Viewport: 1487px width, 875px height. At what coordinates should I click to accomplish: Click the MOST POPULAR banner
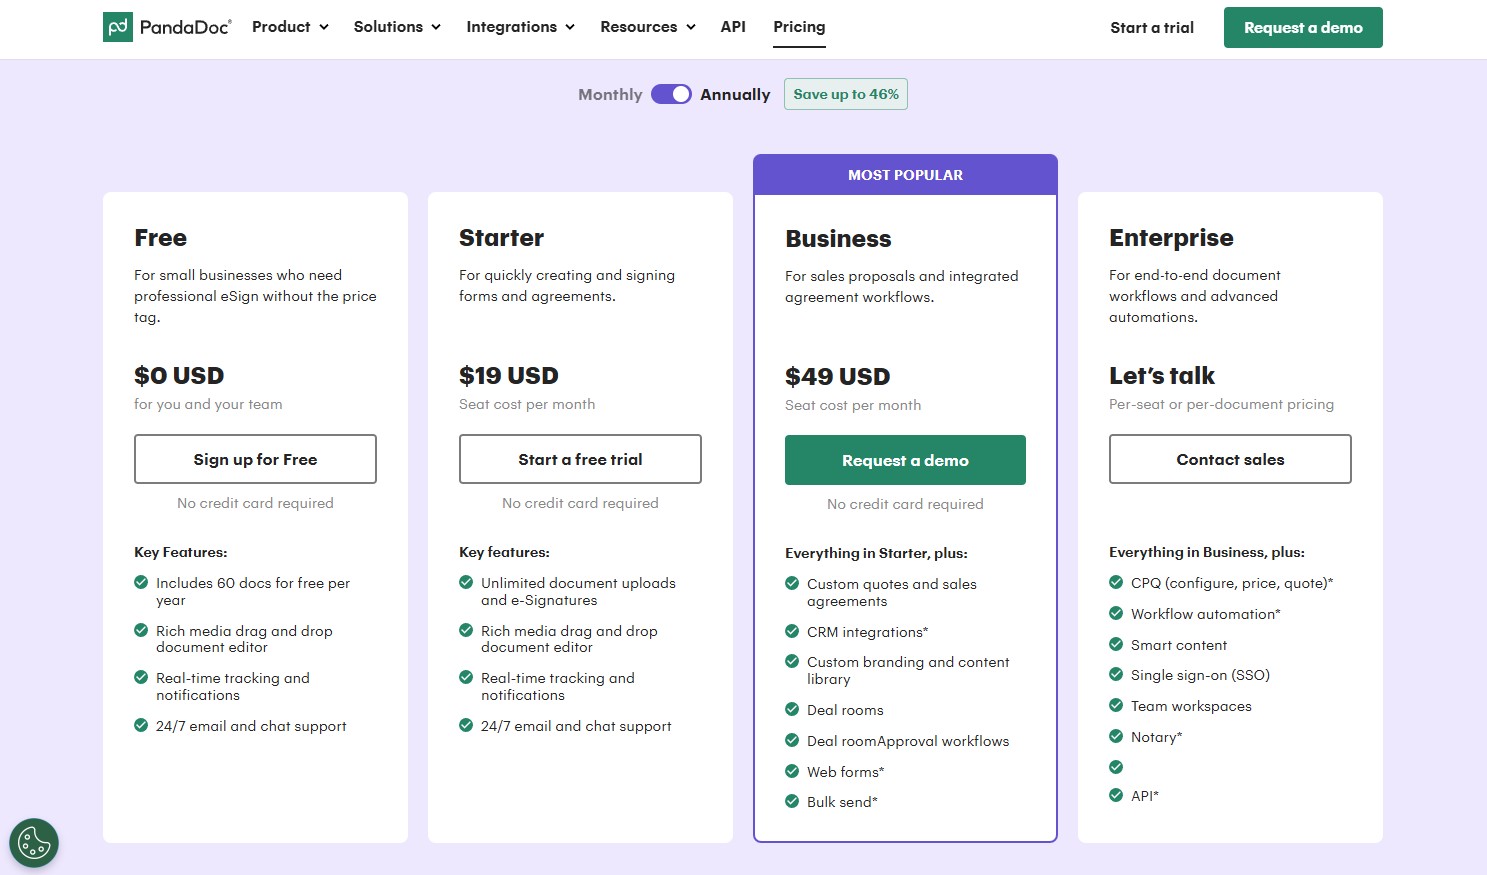[x=905, y=175]
